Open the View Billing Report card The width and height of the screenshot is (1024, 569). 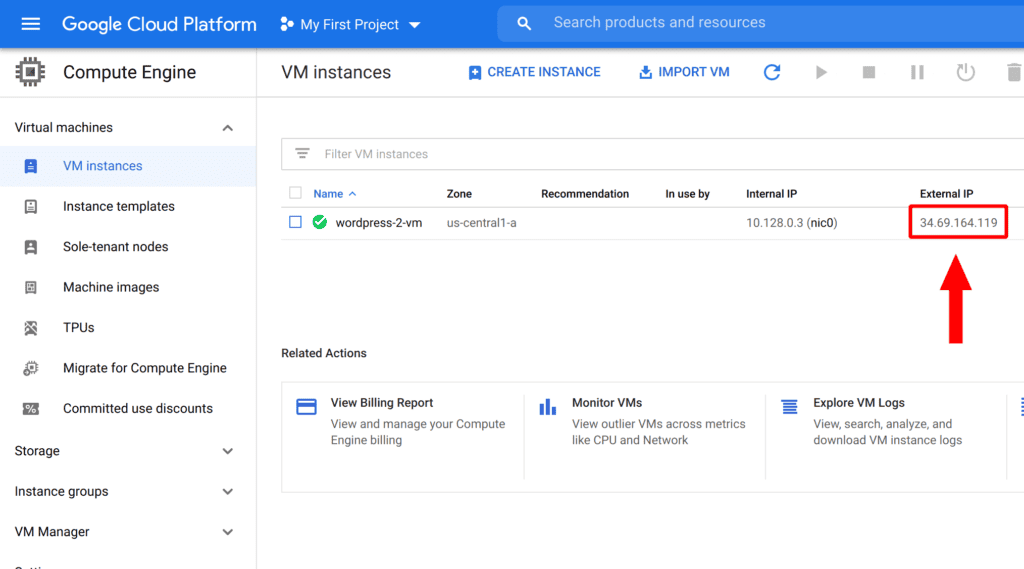click(403, 436)
